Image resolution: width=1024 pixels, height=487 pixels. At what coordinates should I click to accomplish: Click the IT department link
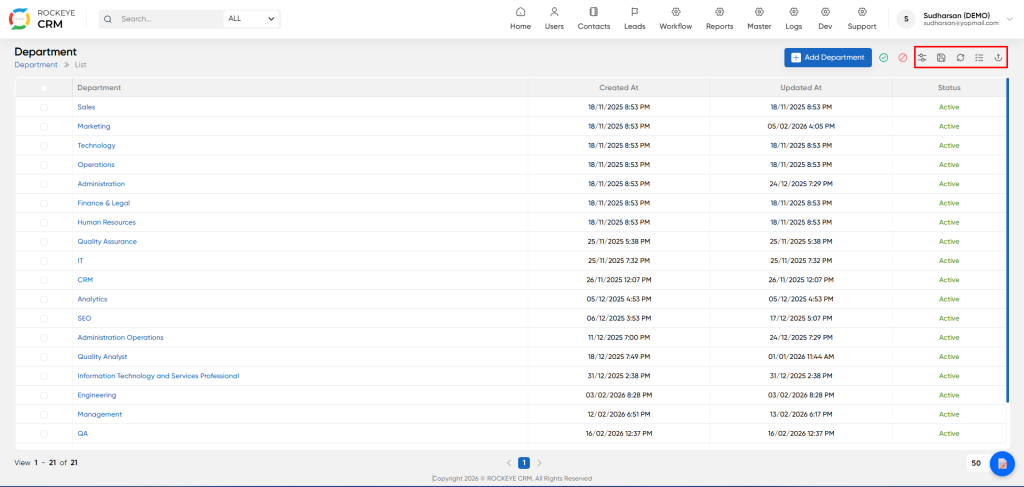click(x=80, y=260)
